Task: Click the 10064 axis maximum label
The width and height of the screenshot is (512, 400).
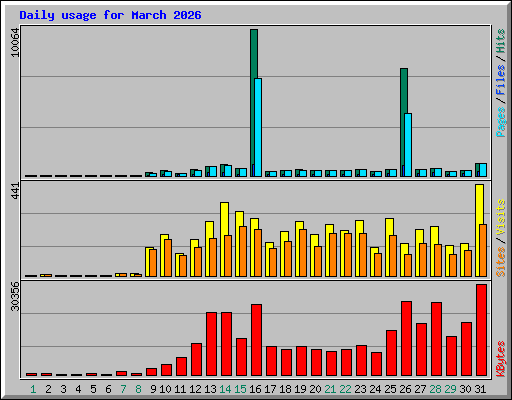Action: tap(15, 43)
